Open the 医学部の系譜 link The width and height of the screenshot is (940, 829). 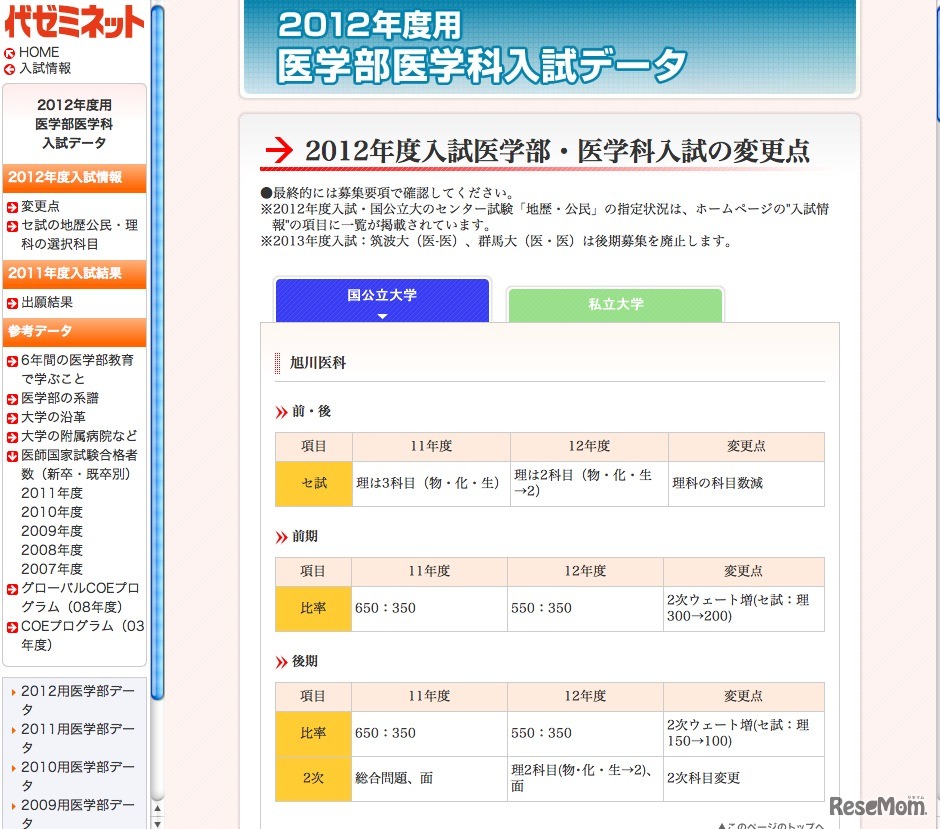coord(55,398)
